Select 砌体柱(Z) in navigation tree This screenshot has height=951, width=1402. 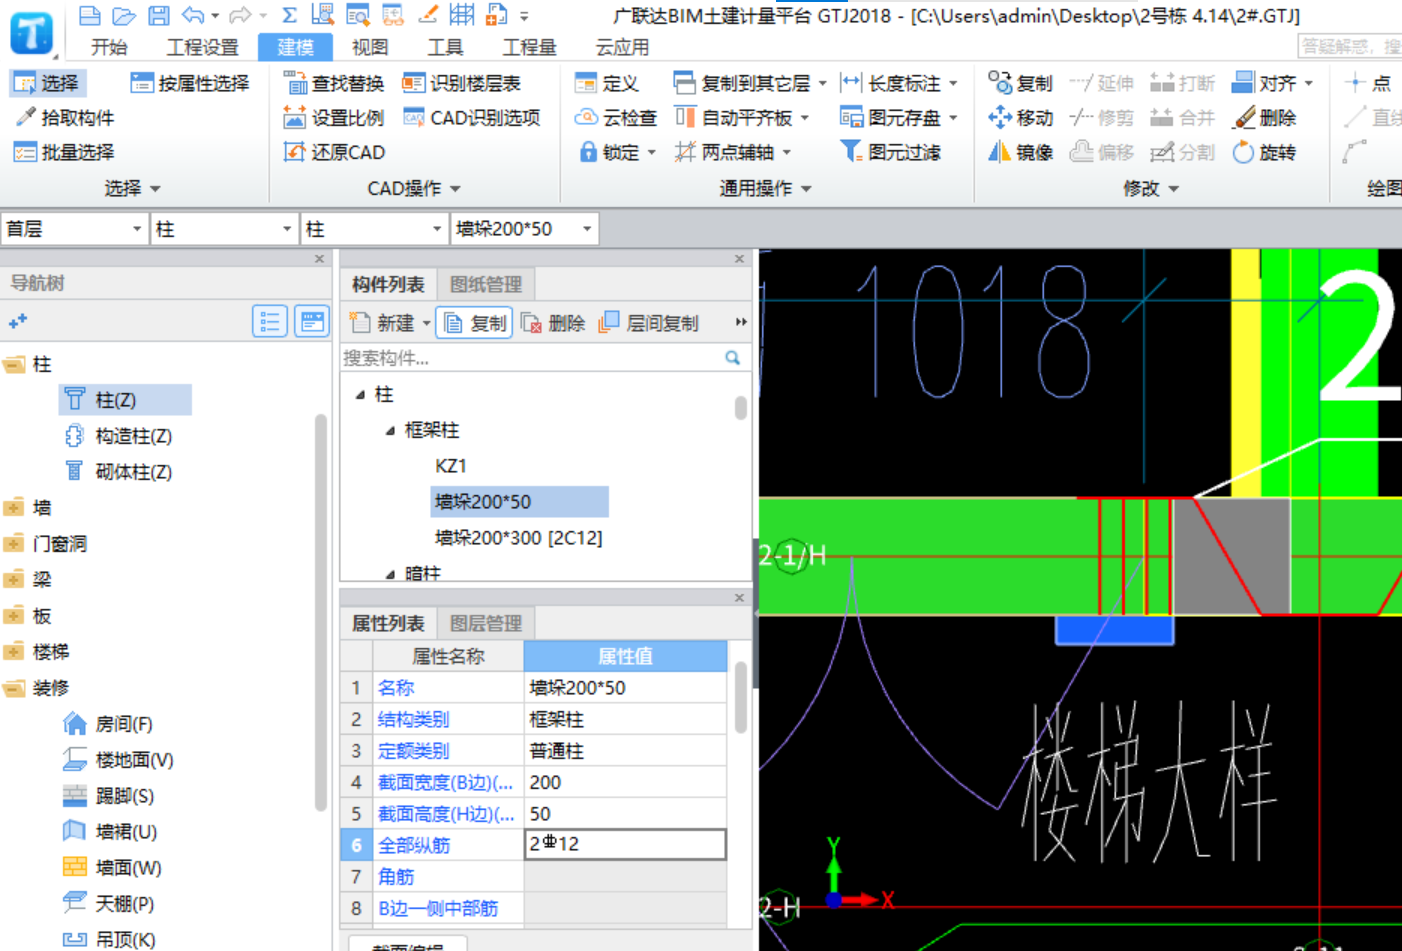click(x=119, y=472)
